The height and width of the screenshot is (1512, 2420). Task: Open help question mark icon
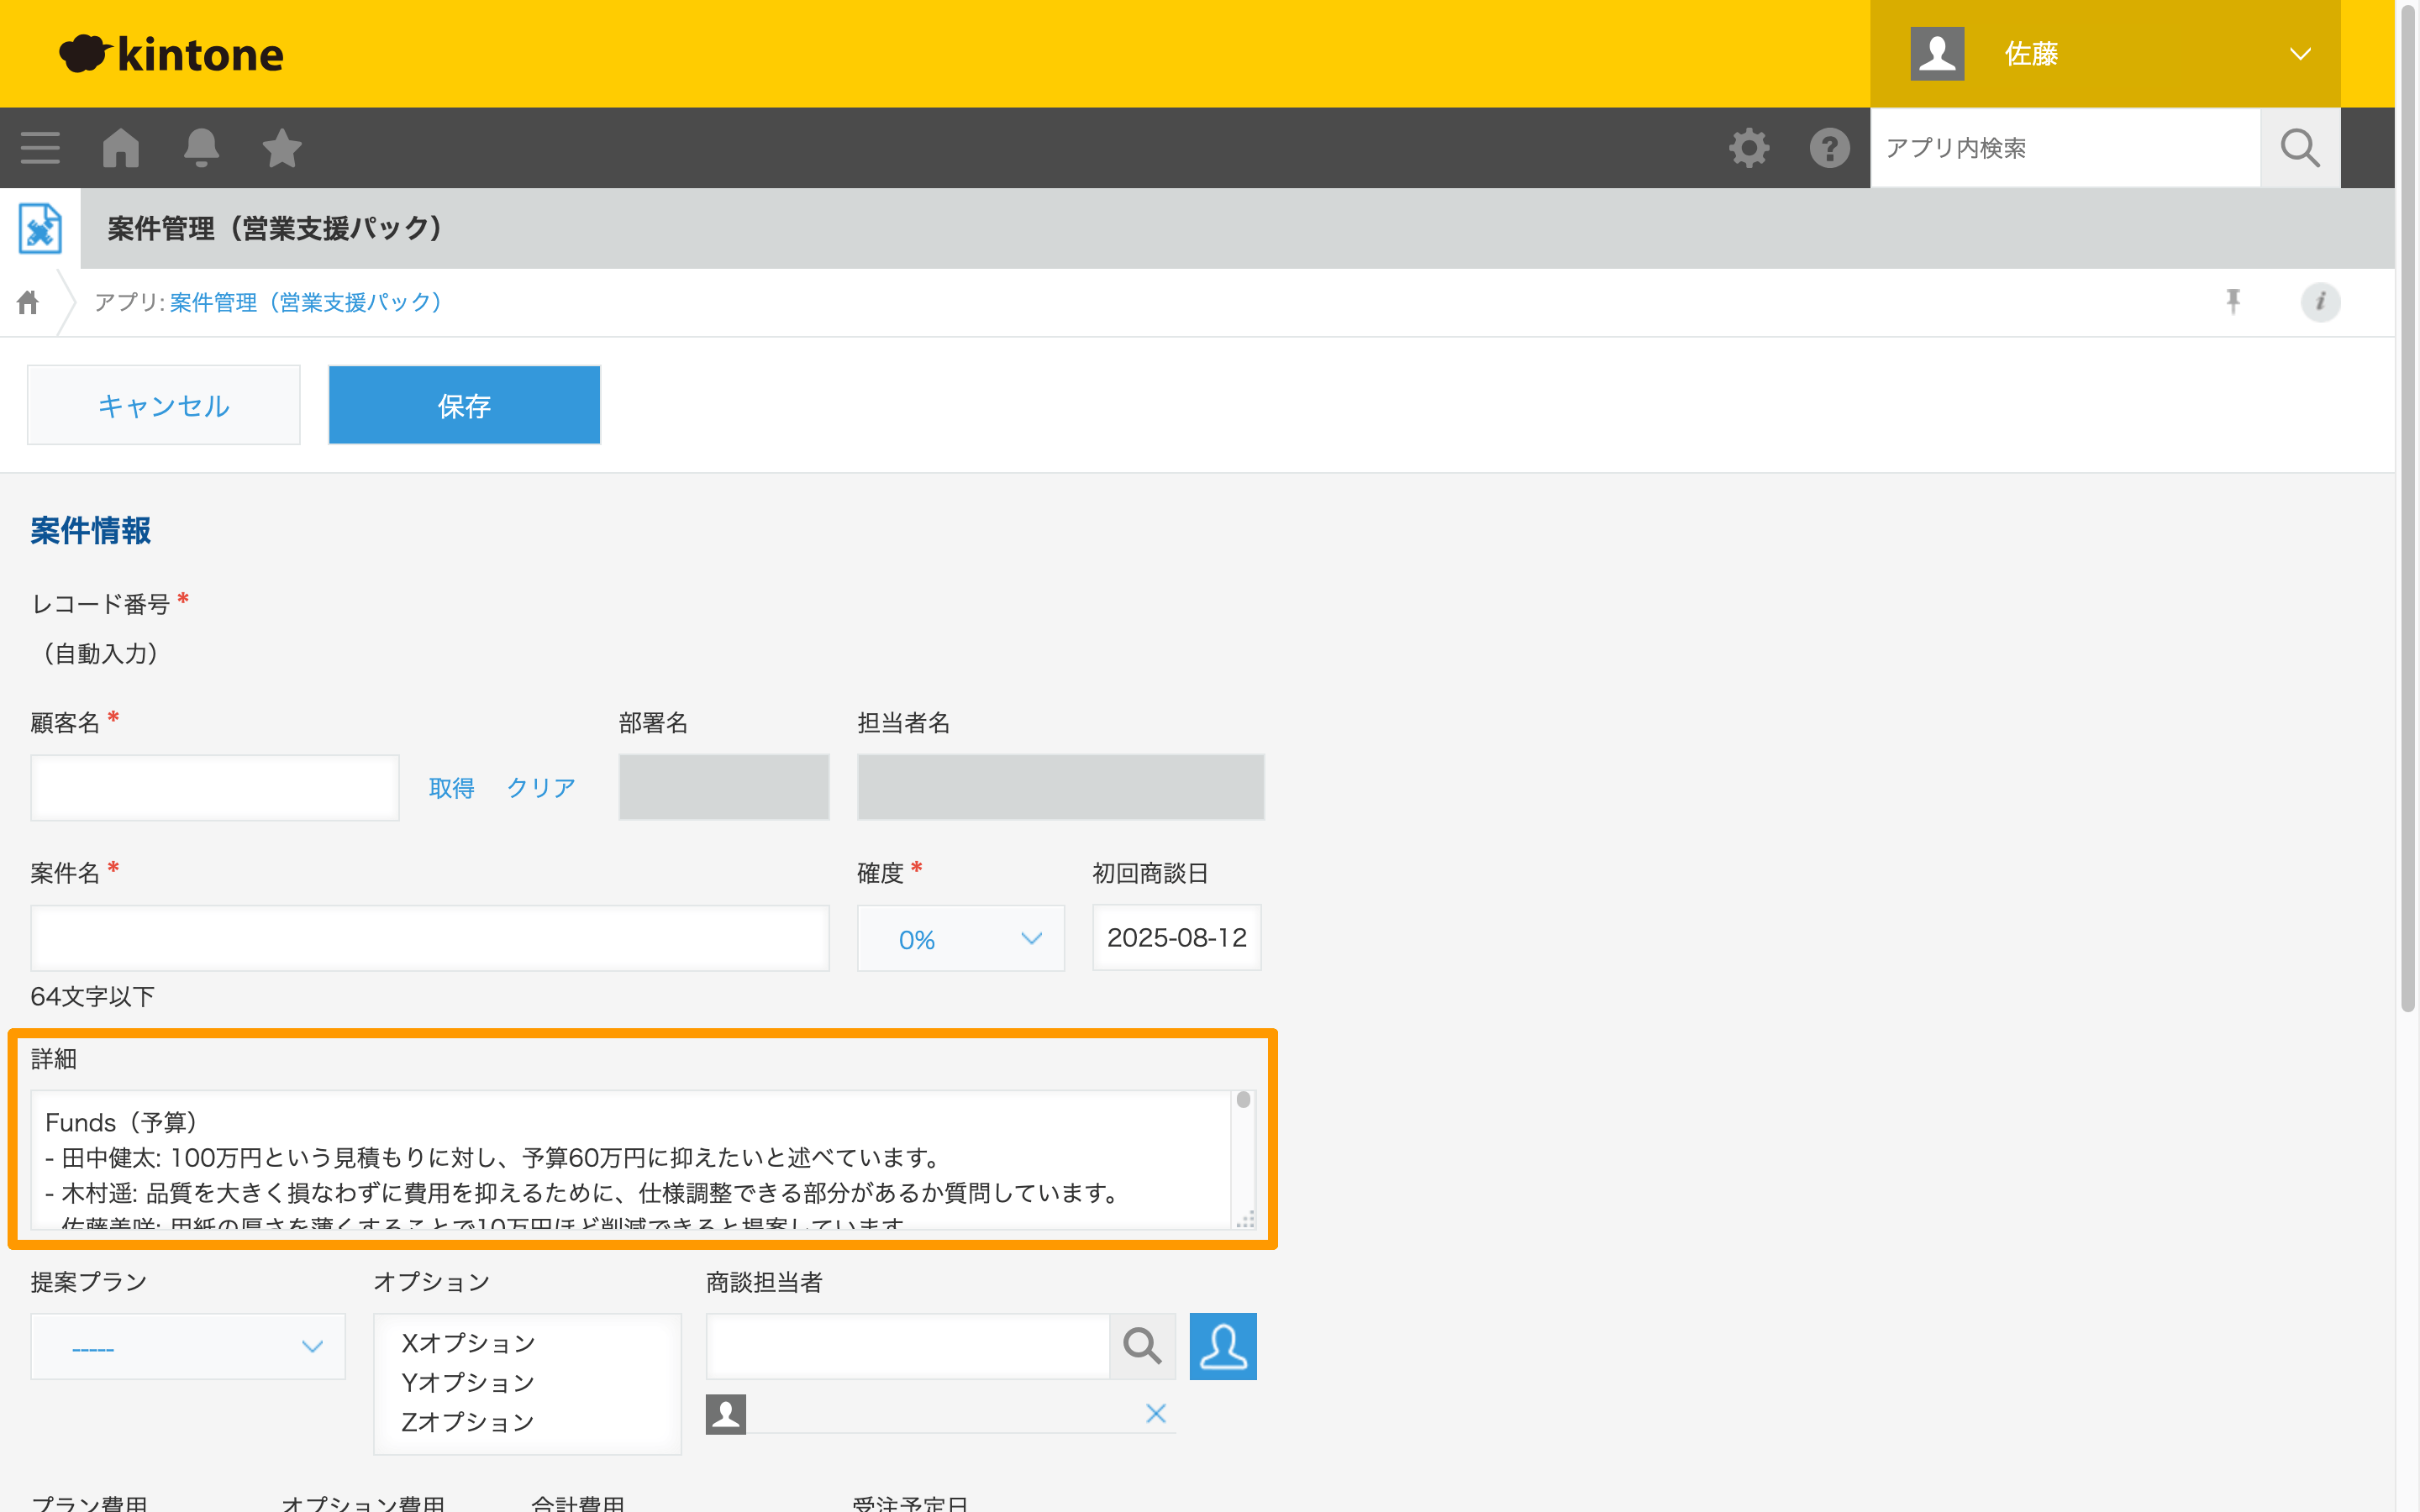[1829, 148]
